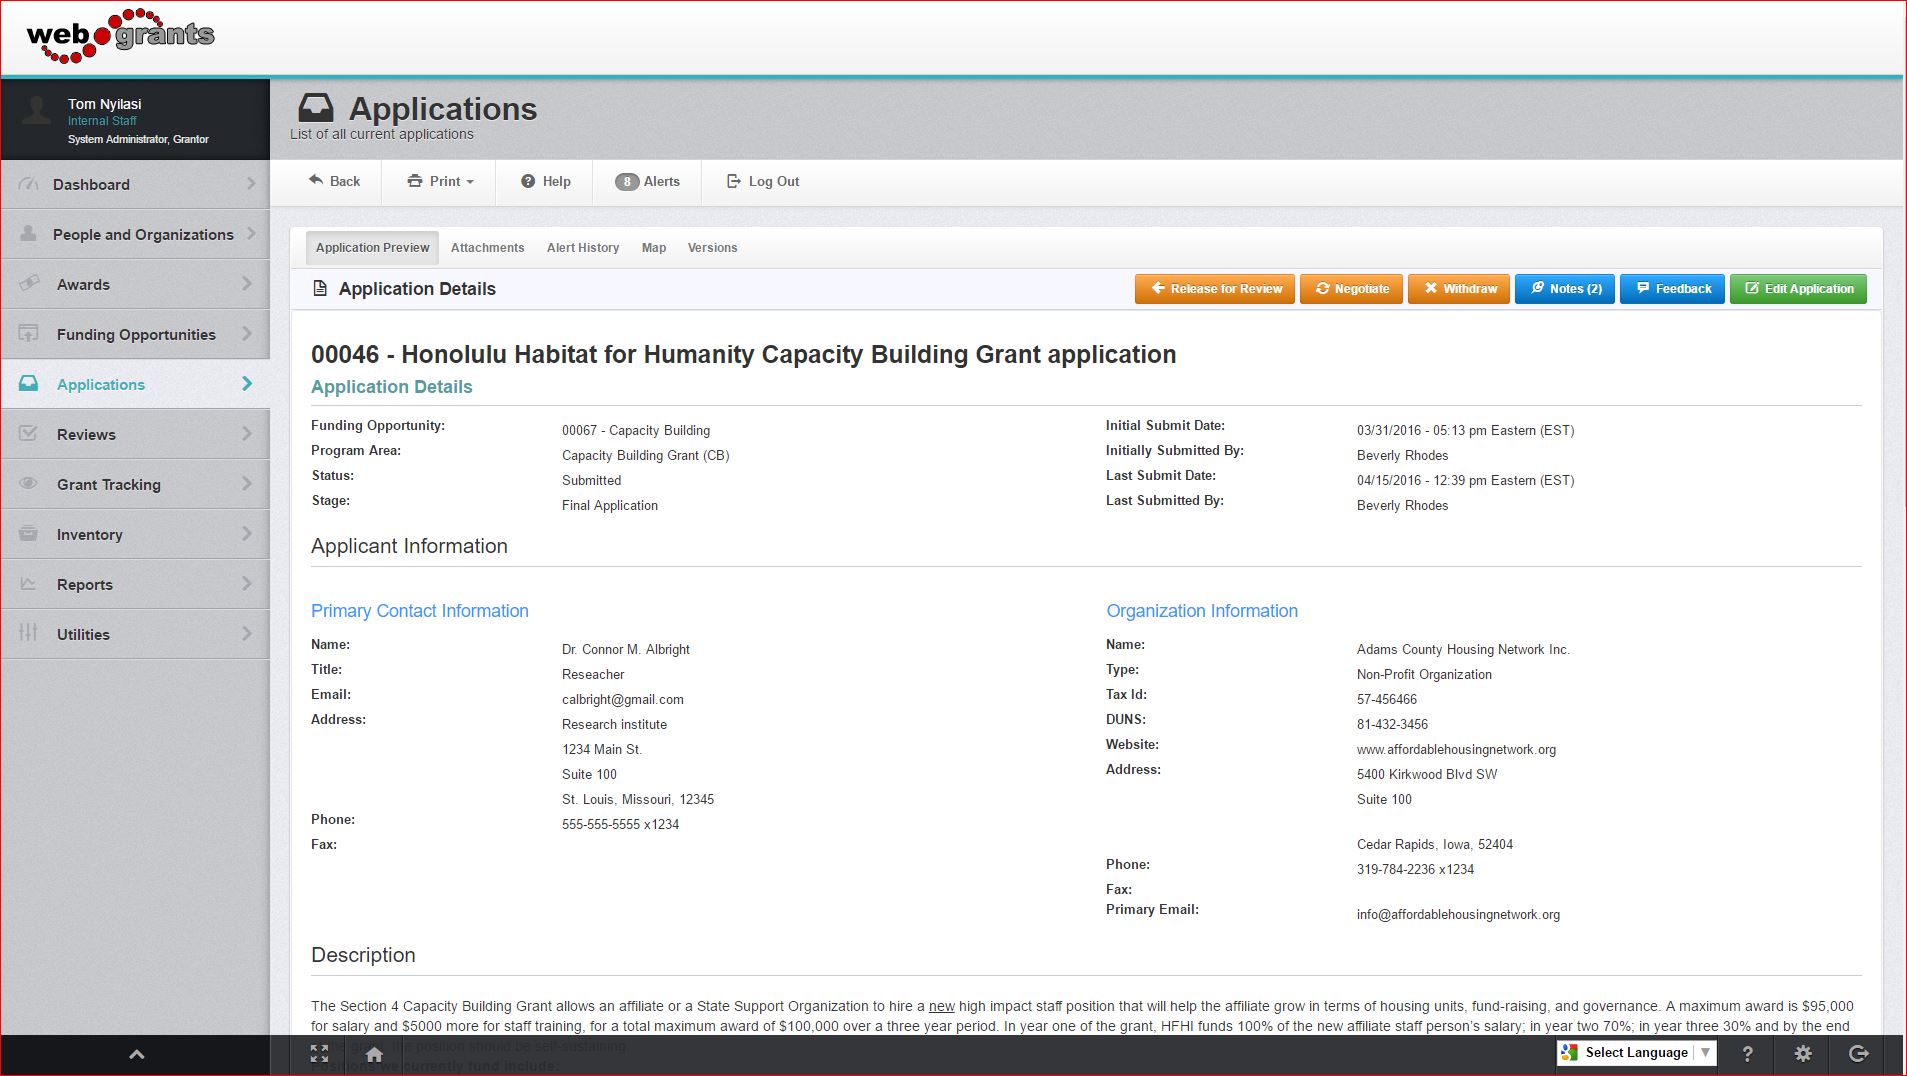This screenshot has width=1907, height=1076.
Task: Open the Versions tab
Action: click(712, 247)
